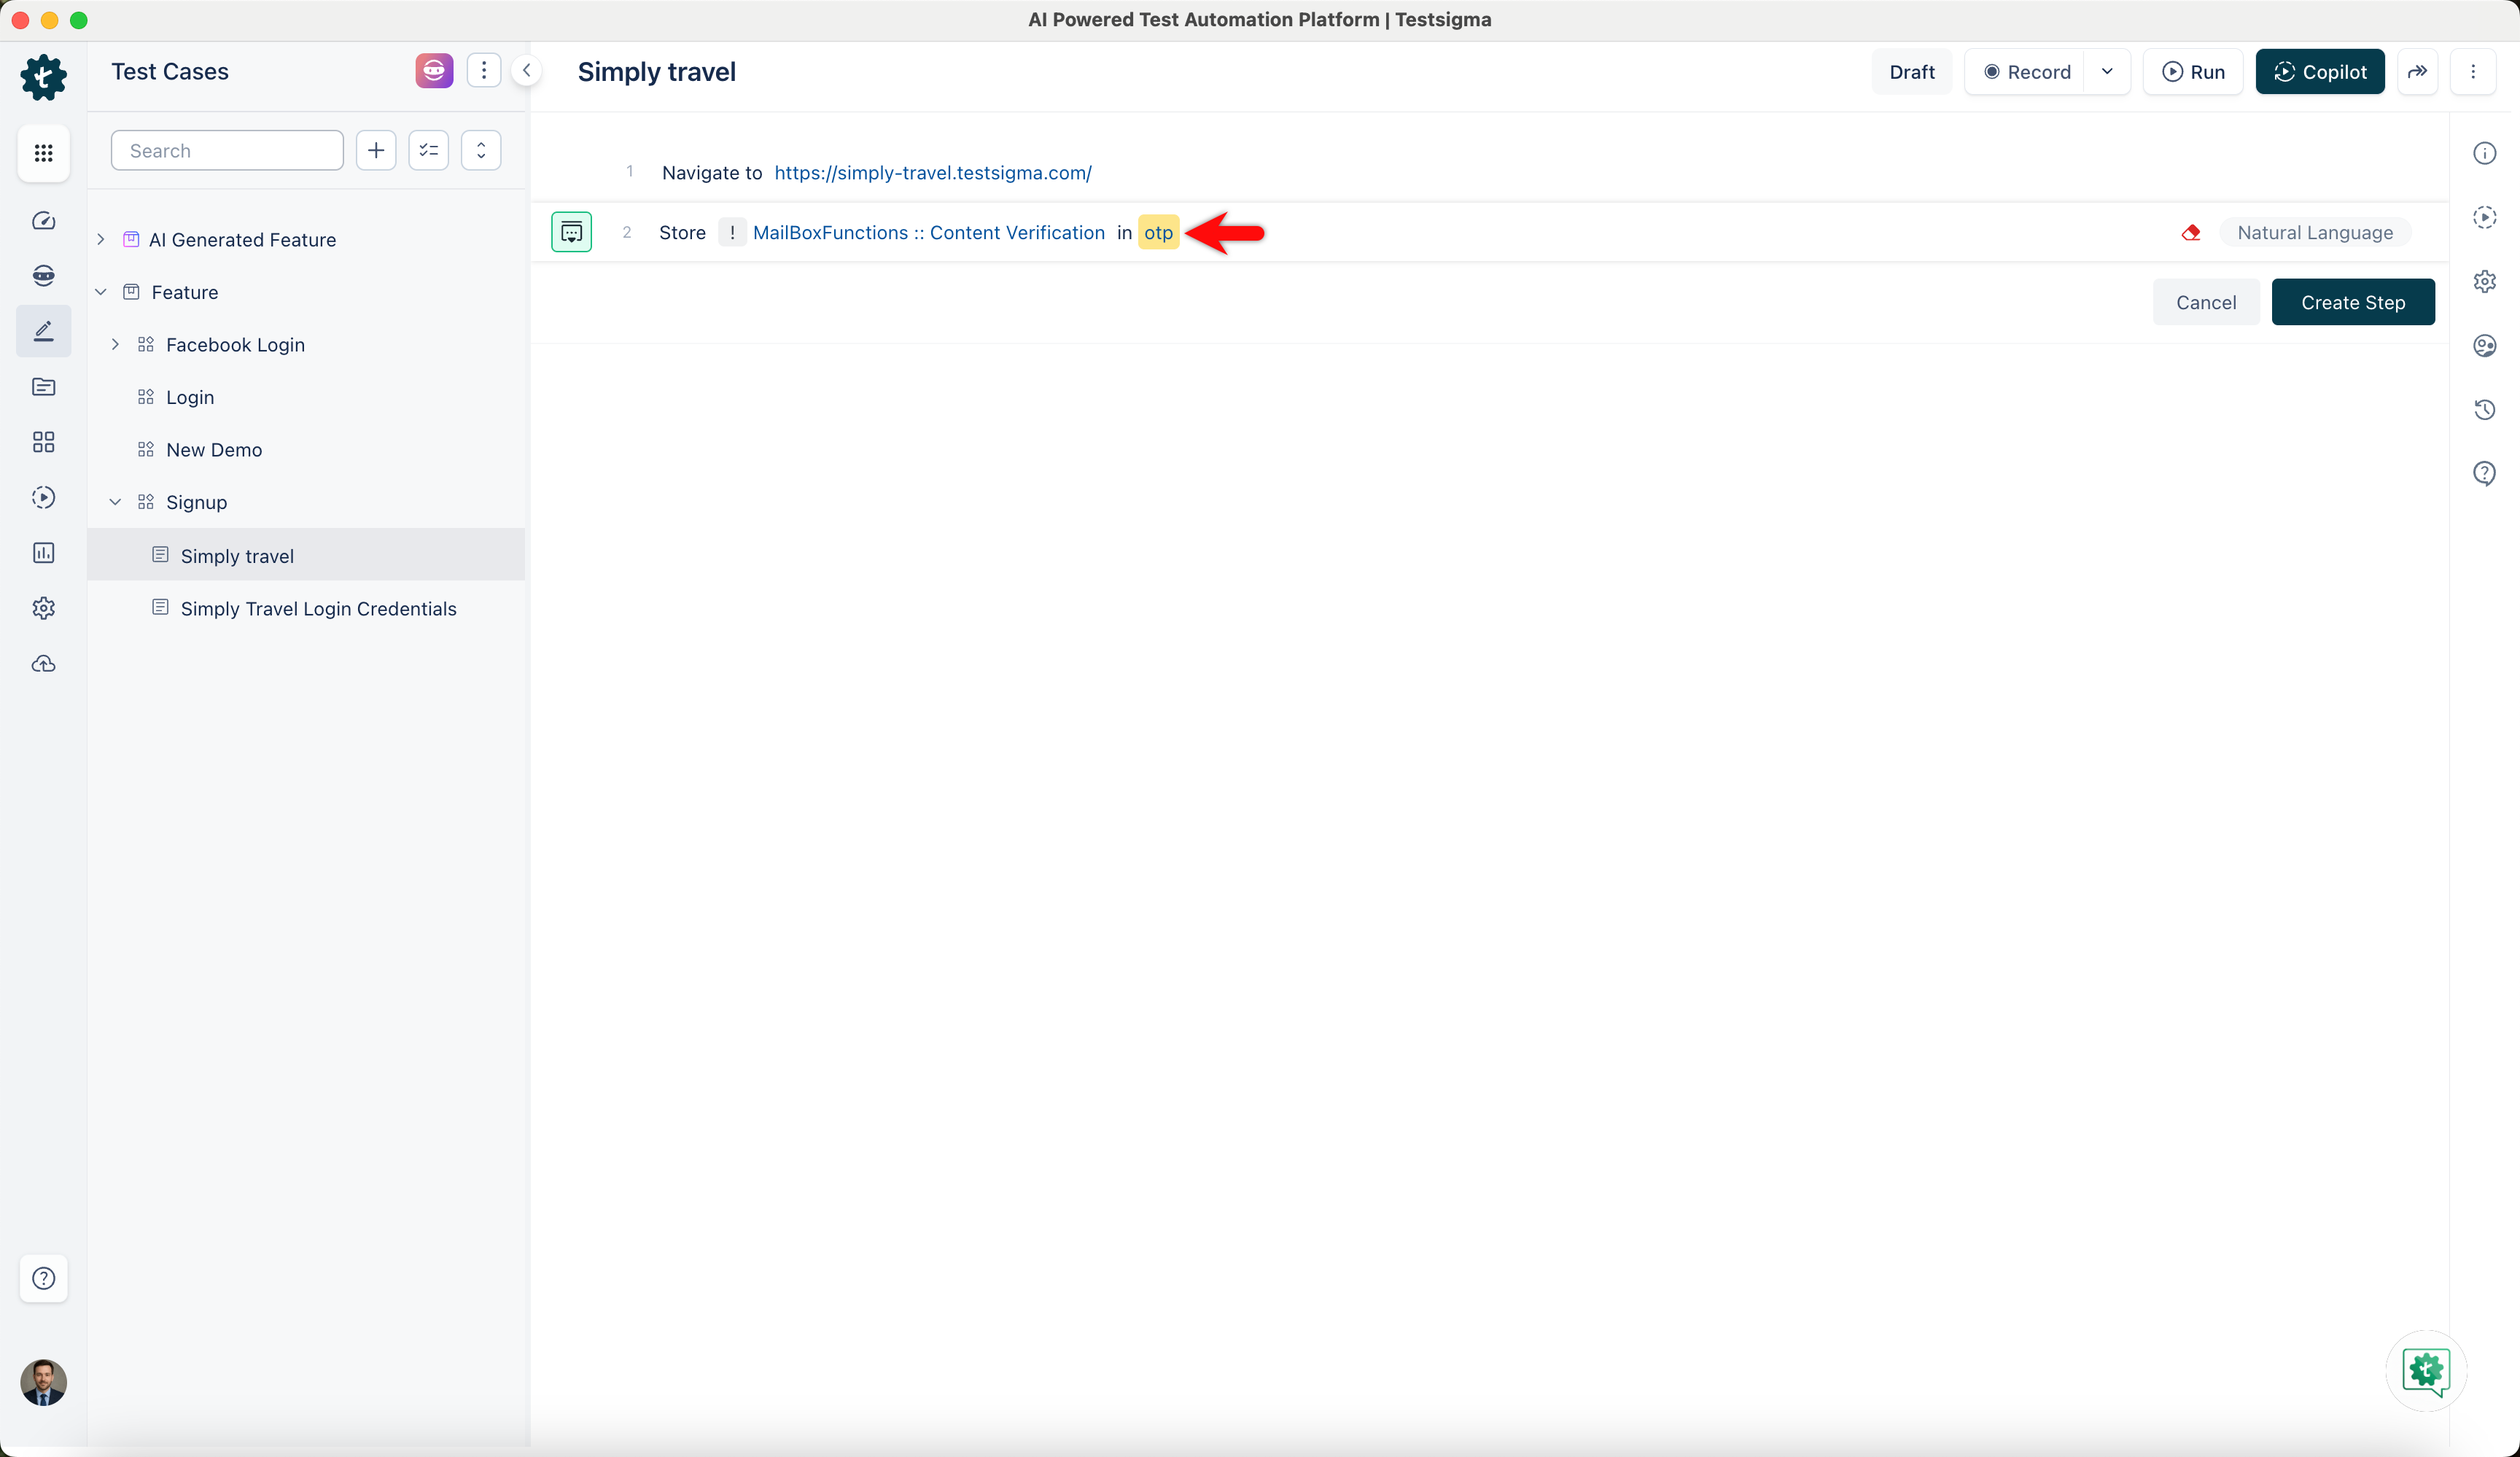Open the test case kebab menu top right
2520x1457 pixels.
(x=2473, y=72)
